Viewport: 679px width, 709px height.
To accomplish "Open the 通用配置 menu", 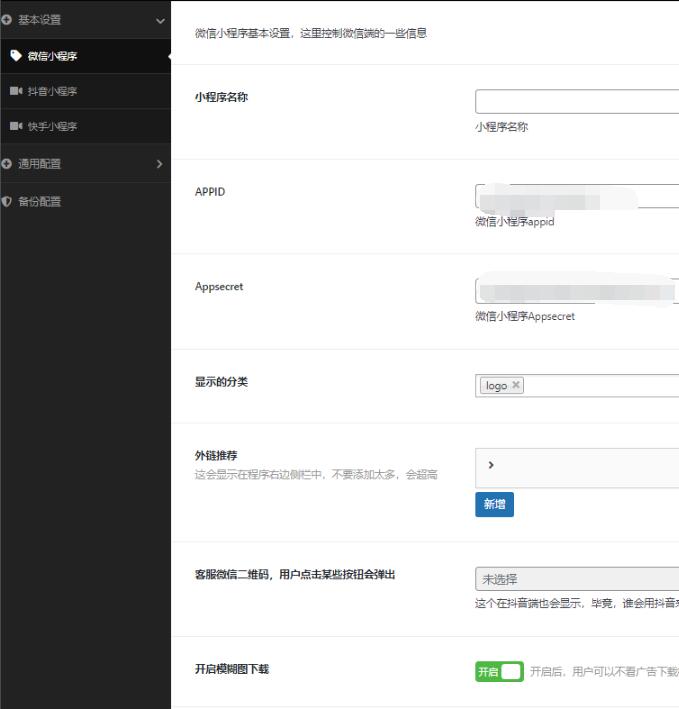I will [85, 164].
